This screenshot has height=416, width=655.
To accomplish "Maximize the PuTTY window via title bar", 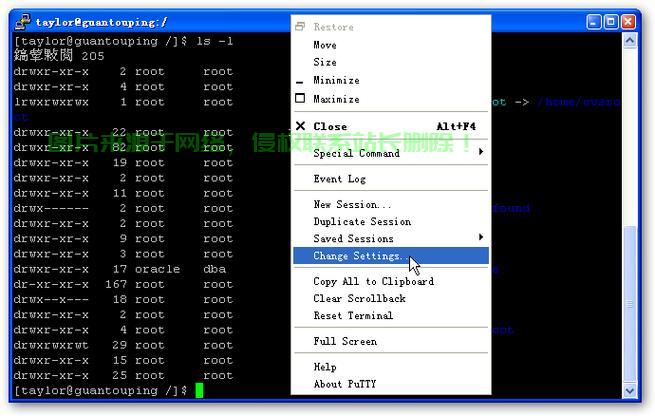I will click(x=611, y=22).
